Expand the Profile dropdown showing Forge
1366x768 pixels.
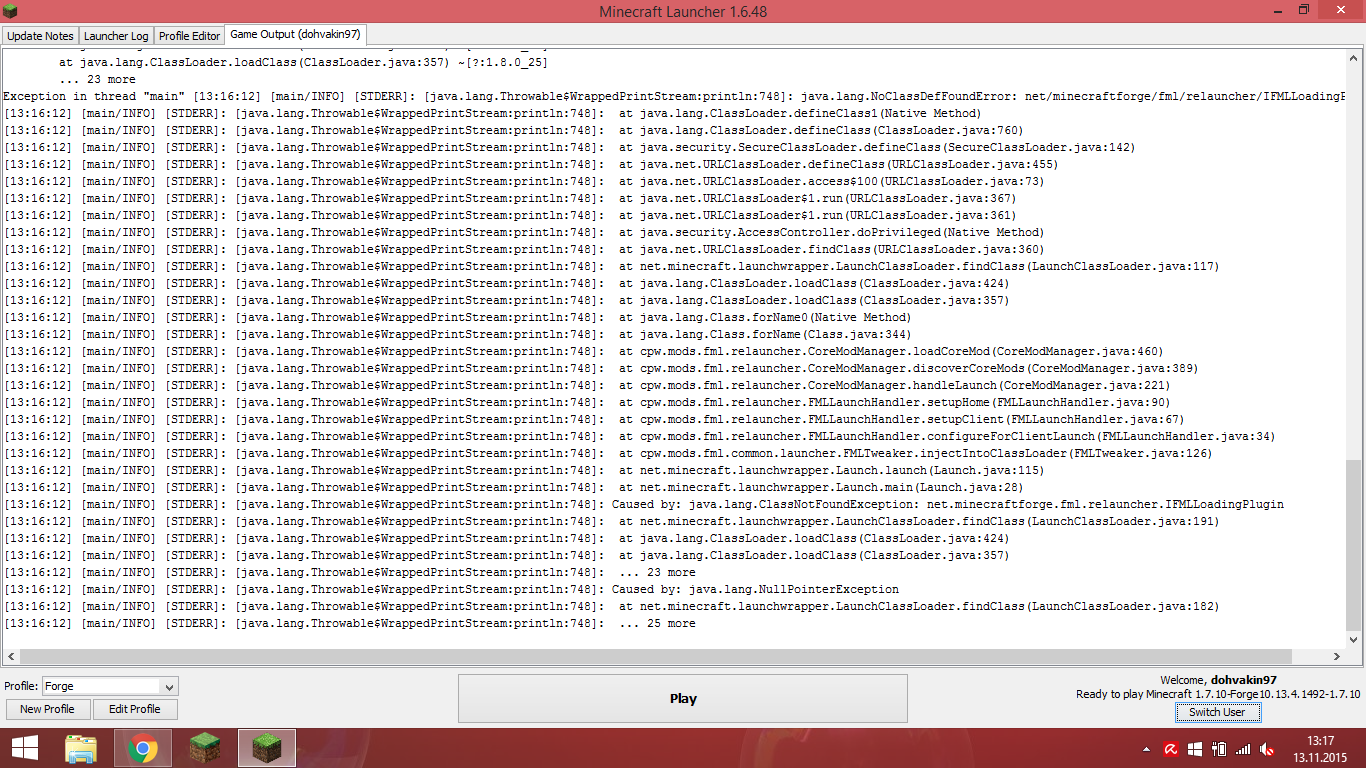tap(169, 687)
